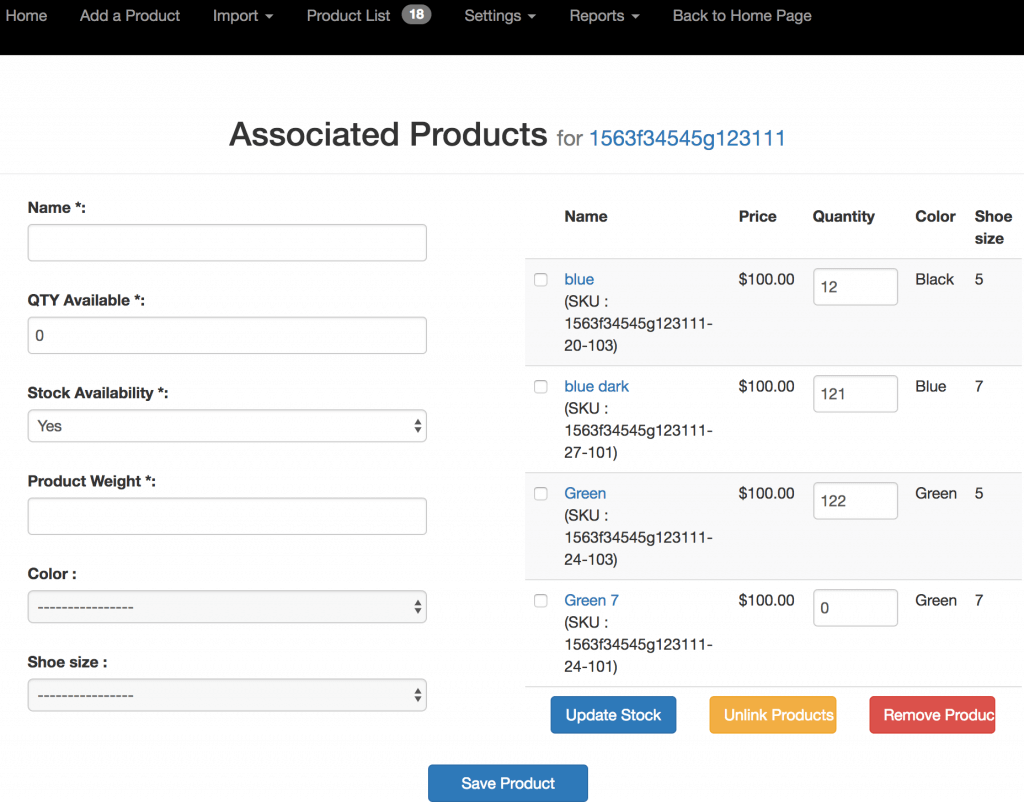This screenshot has width=1024, height=802.
Task: Click into the Name input field
Action: click(x=227, y=243)
